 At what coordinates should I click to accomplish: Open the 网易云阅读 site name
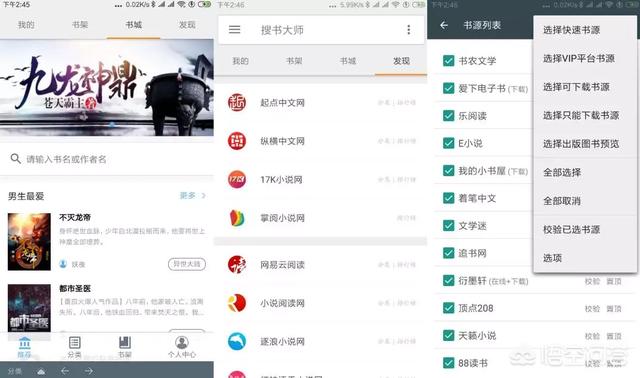pyautogui.click(x=282, y=265)
